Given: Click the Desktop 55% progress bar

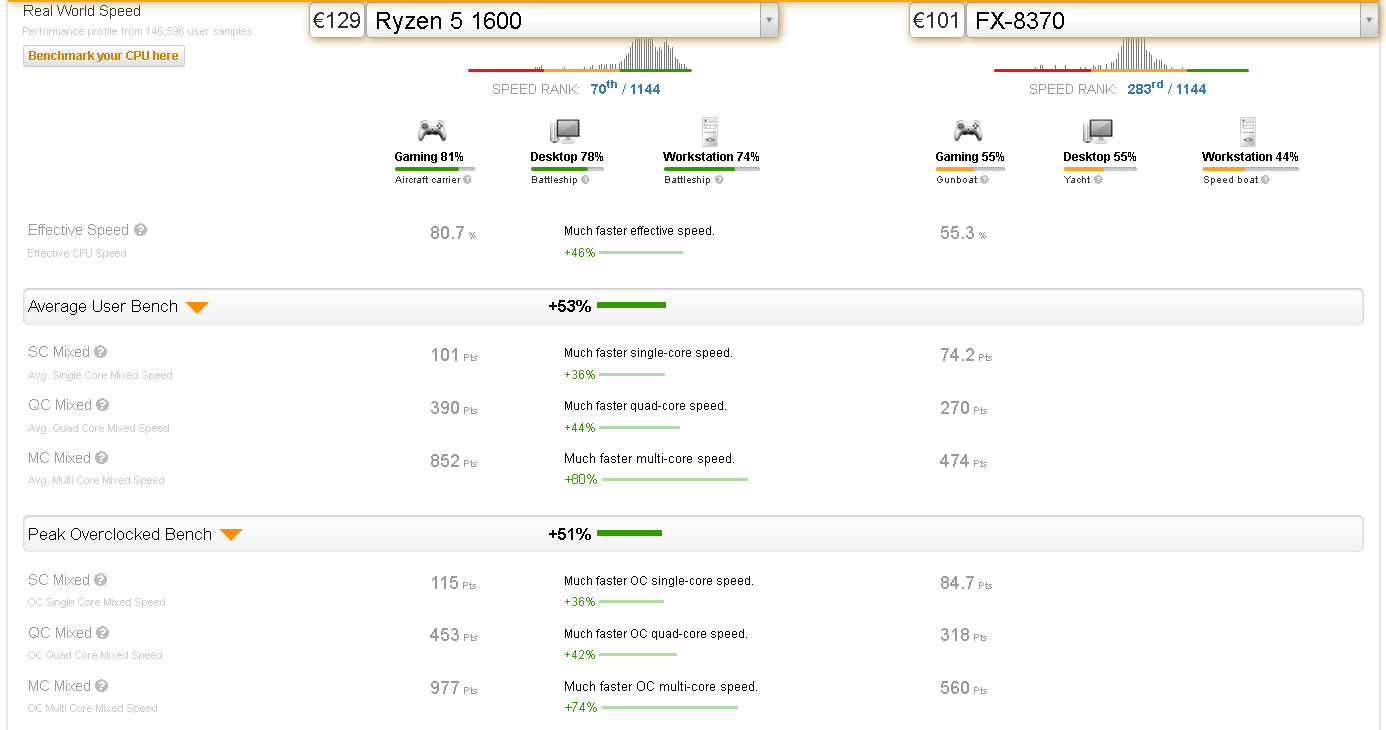Looking at the screenshot, I should (1100, 169).
